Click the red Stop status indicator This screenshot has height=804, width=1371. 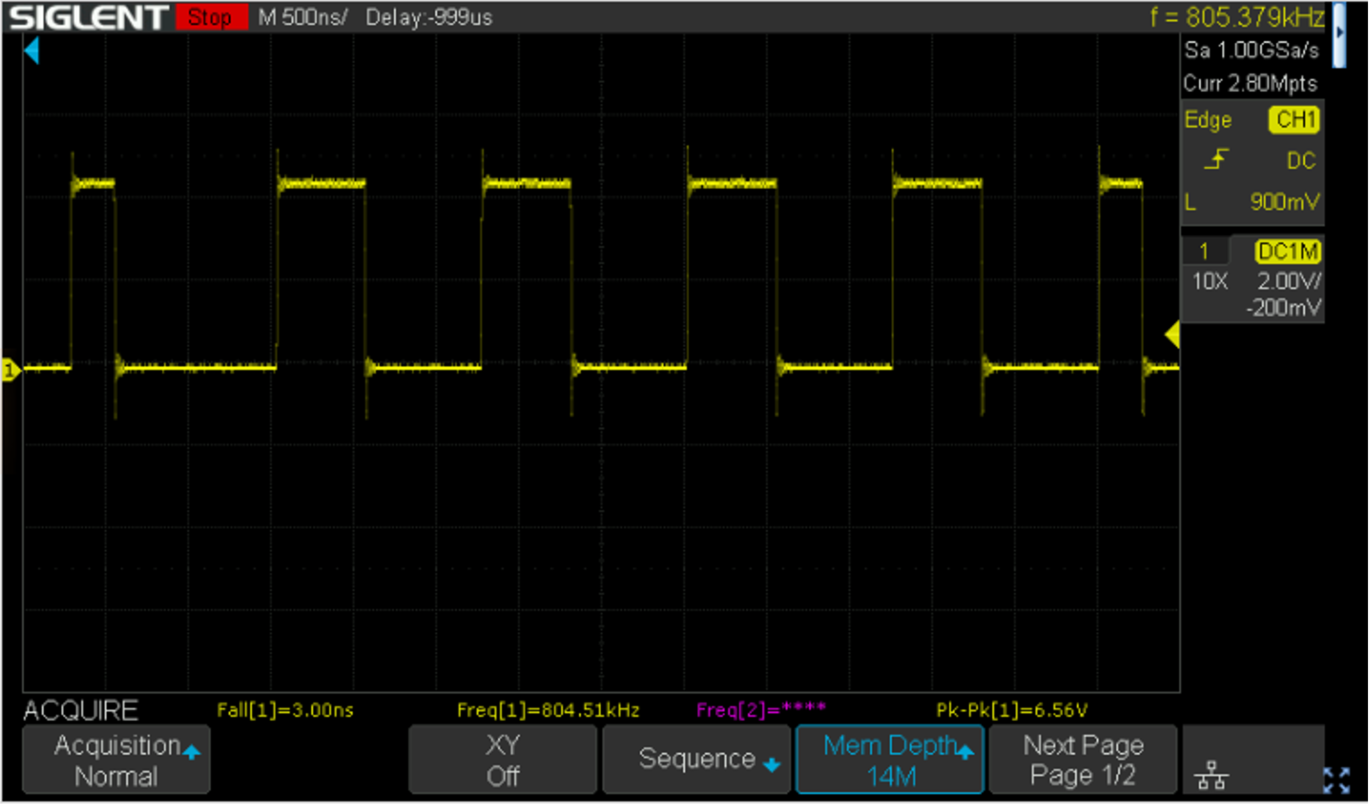210,17
